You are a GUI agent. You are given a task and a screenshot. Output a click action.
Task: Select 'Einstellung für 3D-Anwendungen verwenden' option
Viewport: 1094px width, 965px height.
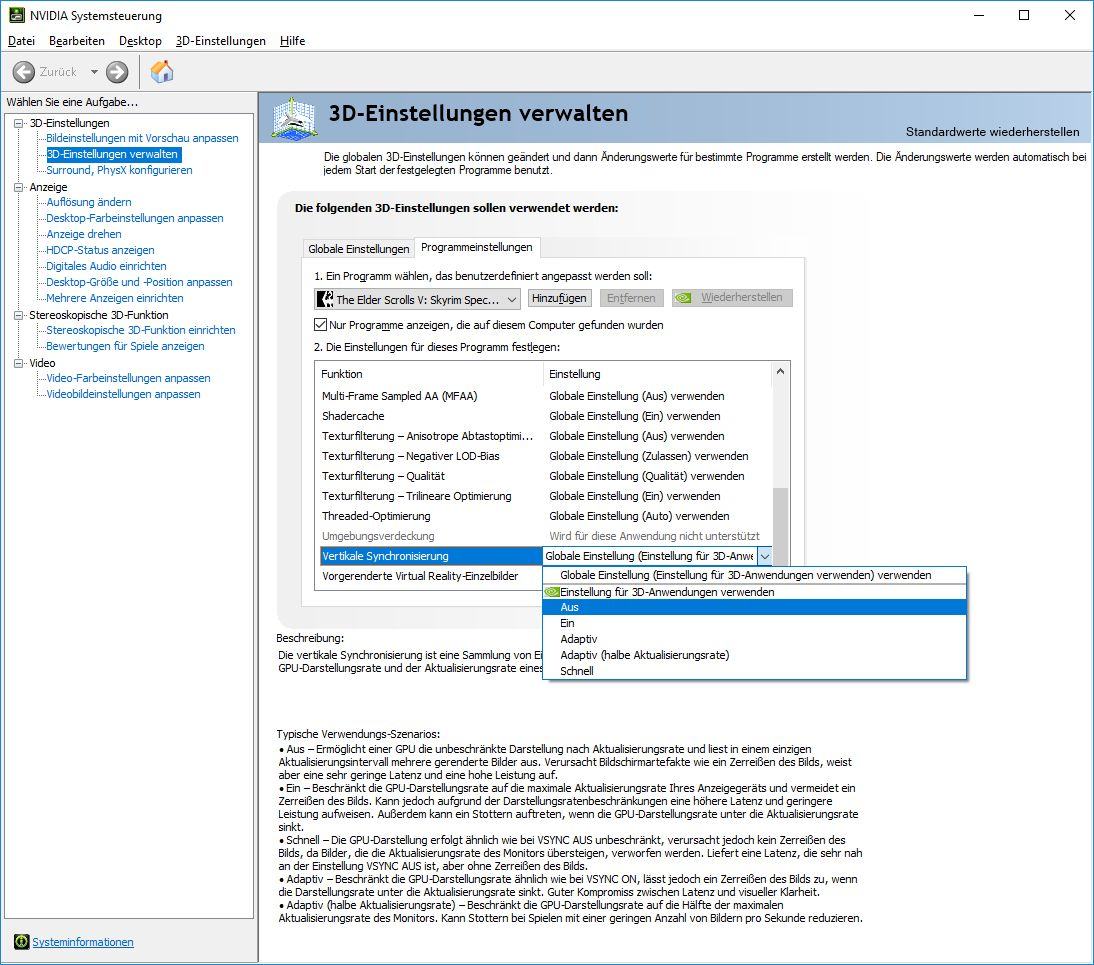pyautogui.click(x=754, y=592)
